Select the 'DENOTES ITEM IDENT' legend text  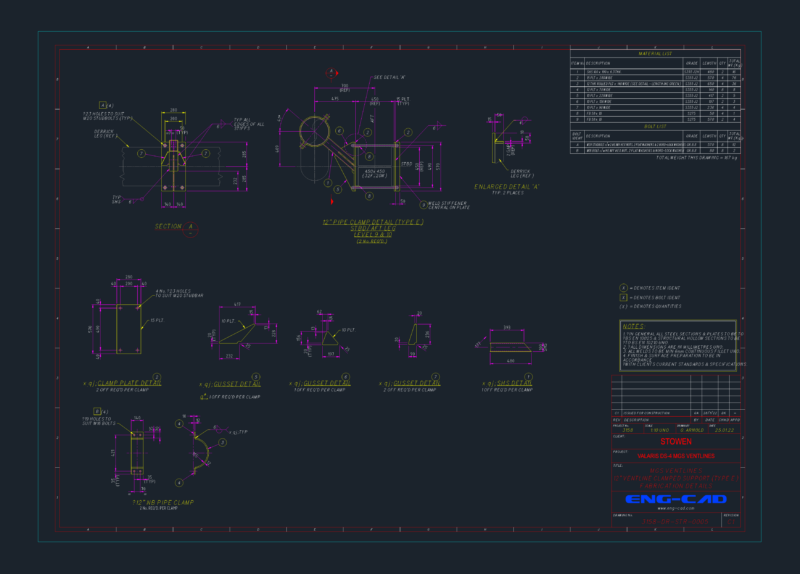(657, 288)
